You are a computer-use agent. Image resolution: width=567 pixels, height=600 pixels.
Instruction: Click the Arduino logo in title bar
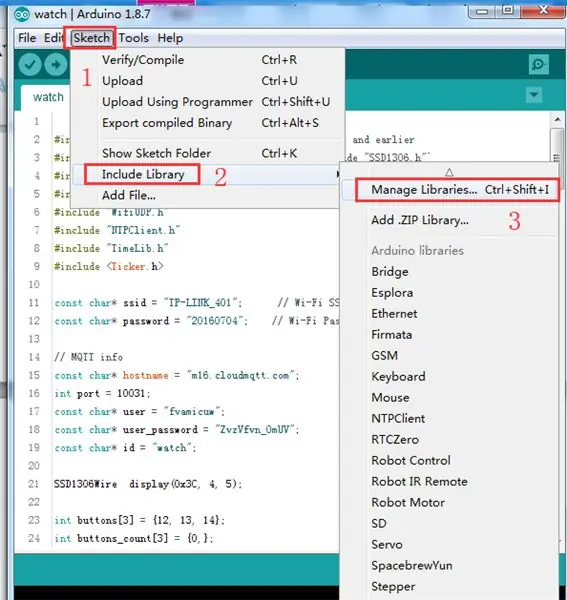pos(22,15)
